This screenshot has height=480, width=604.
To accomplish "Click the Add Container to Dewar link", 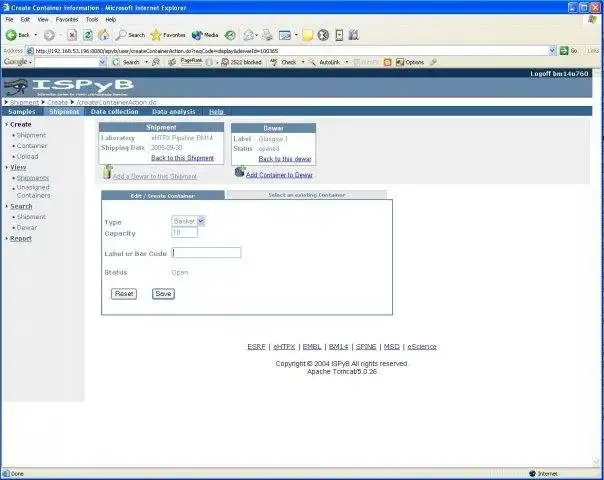I will (279, 175).
